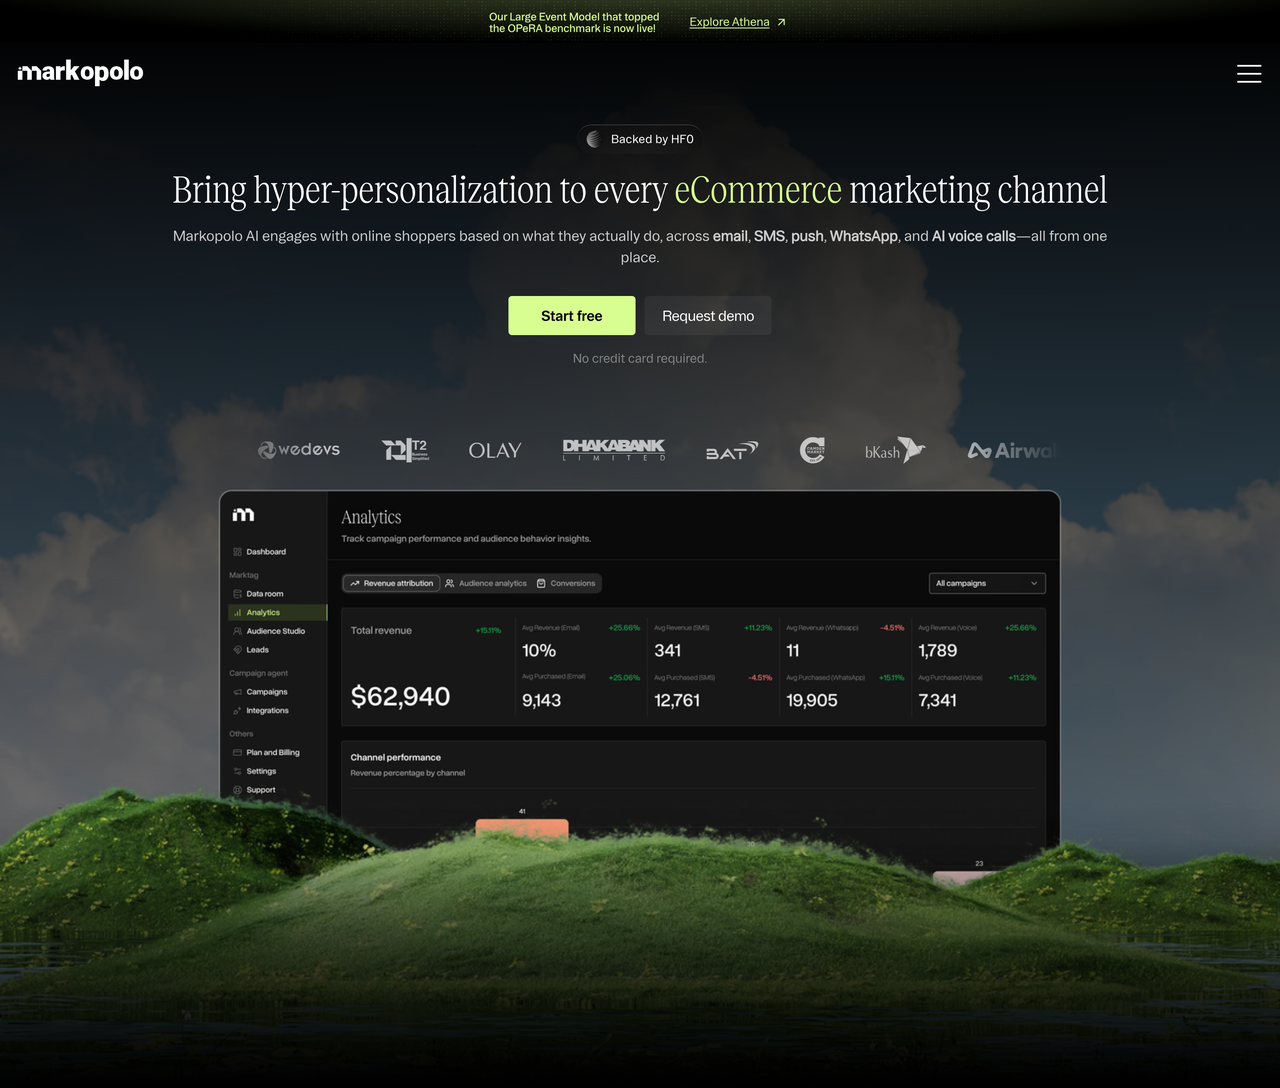Screen dimensions: 1280x1088
Task: Click the Backed by HF0 badge
Action: tap(640, 139)
